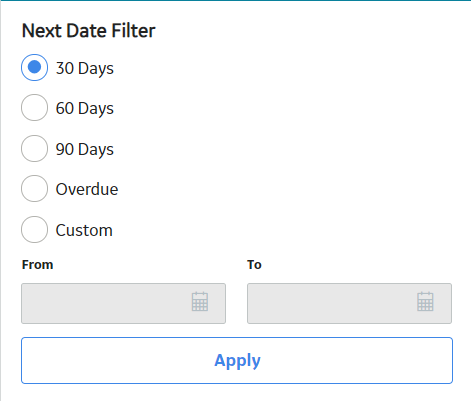Focus the disabled From date box
The image size is (471, 405).
coord(123,303)
